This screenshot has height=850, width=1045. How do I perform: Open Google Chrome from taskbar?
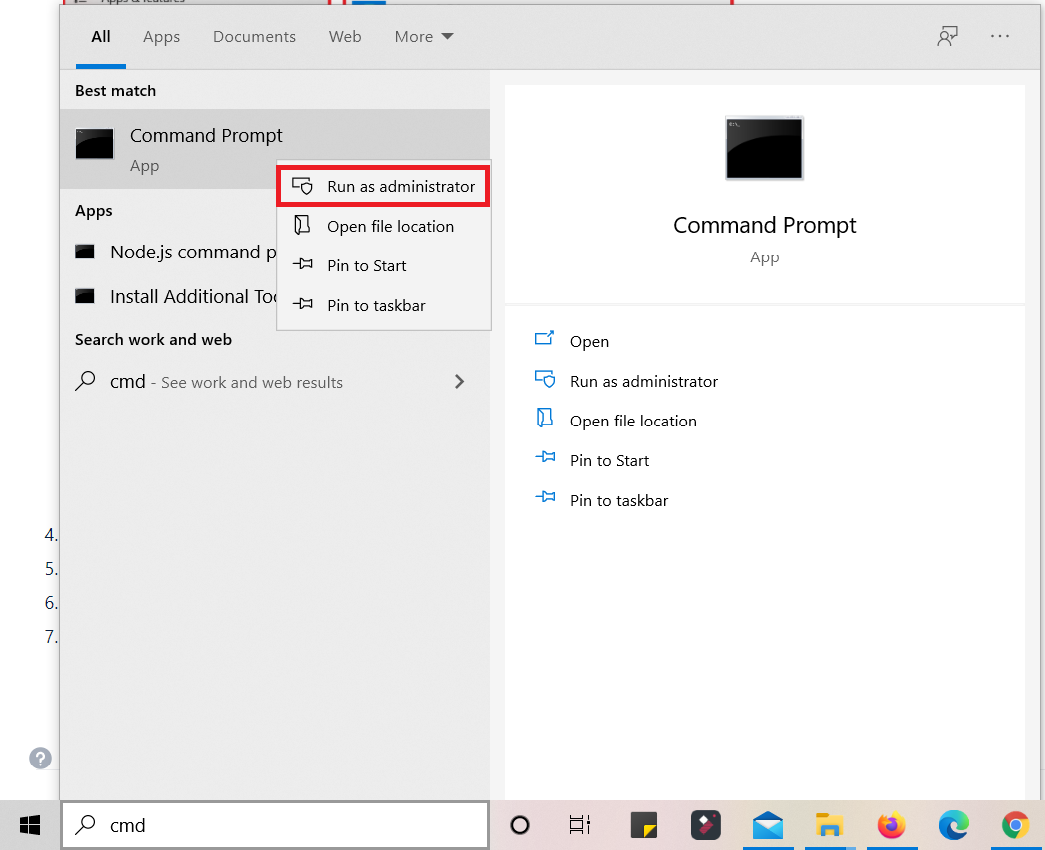tap(1015, 825)
